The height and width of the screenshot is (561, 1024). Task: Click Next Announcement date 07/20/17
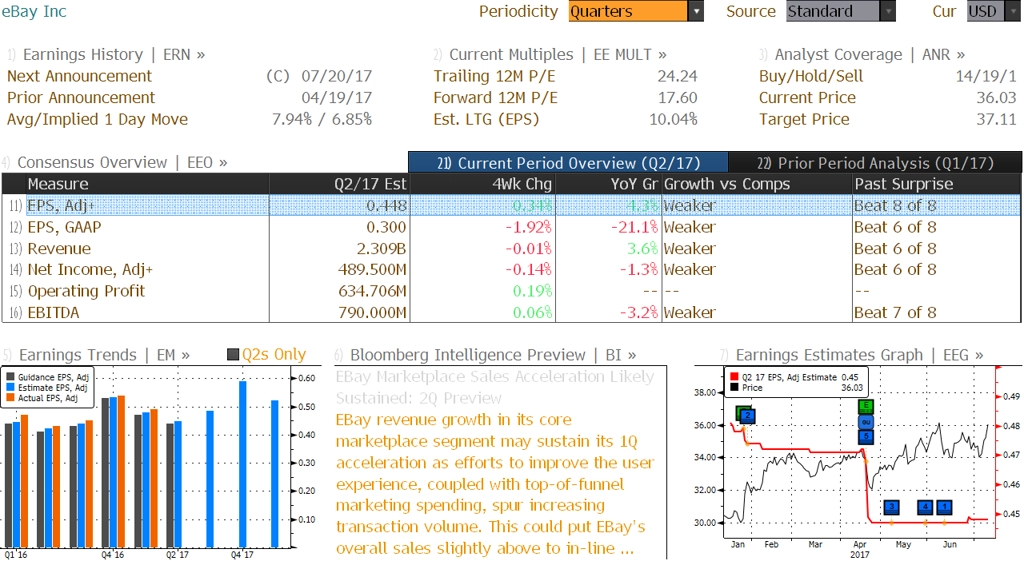[336, 76]
